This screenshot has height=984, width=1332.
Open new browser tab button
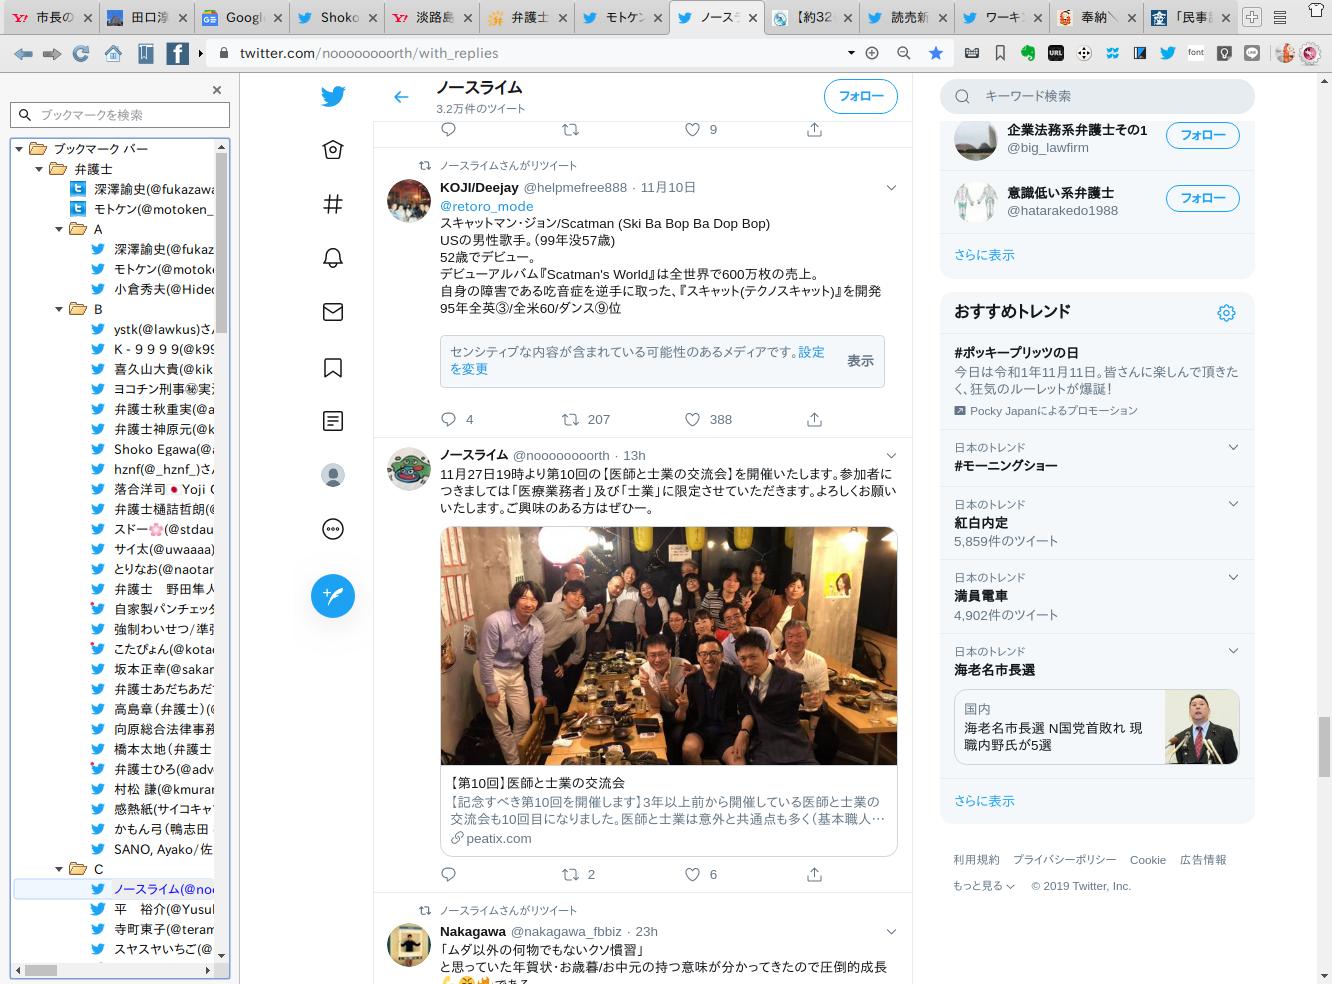(1252, 17)
